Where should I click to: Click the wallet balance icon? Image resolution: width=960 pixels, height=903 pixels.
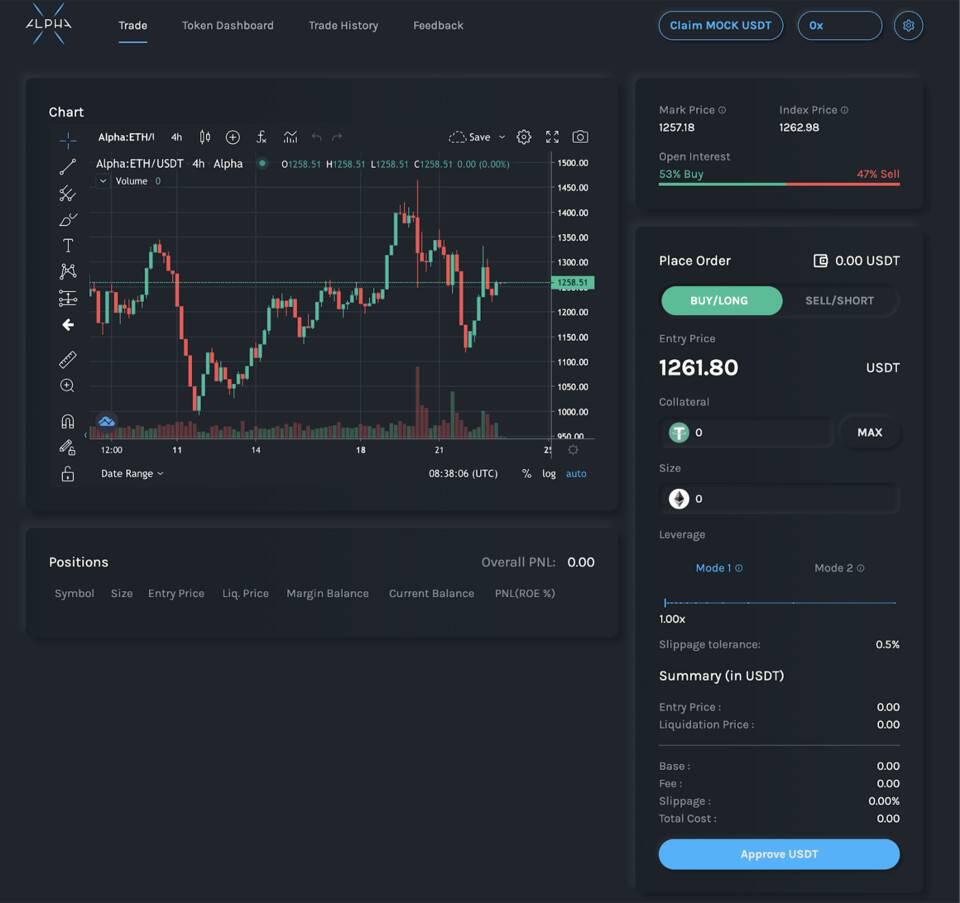820,261
